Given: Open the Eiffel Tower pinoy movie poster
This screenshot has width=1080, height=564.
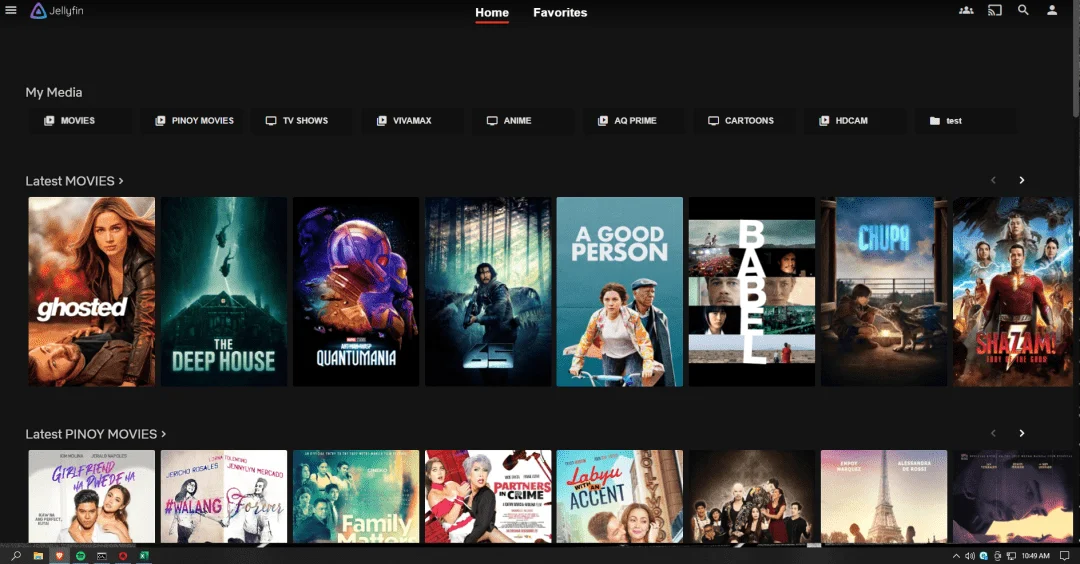Looking at the screenshot, I should [x=884, y=497].
